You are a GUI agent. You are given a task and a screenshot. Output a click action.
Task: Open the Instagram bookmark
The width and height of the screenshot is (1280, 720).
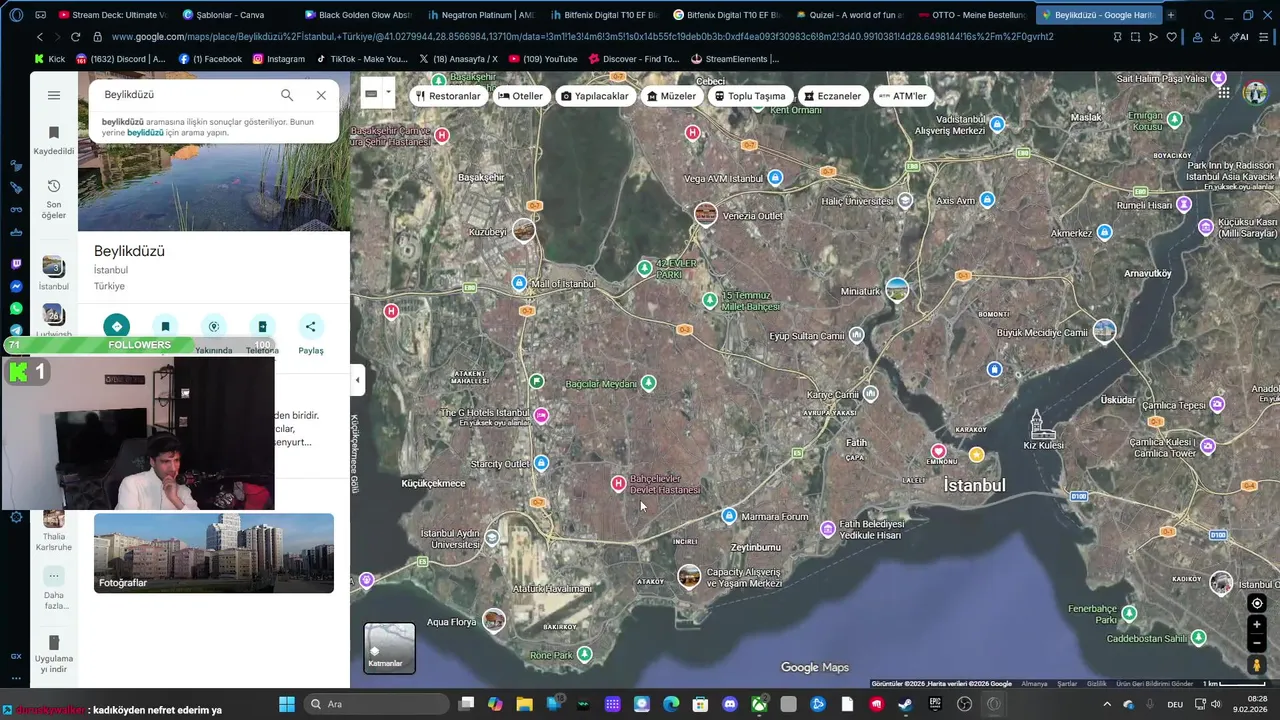(x=278, y=59)
